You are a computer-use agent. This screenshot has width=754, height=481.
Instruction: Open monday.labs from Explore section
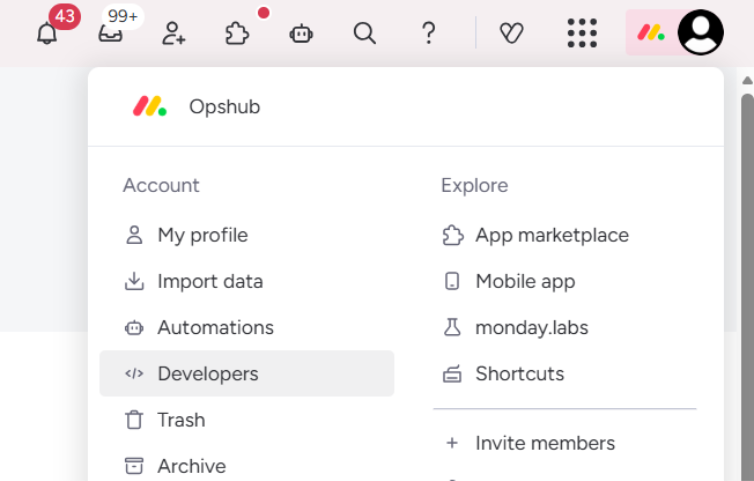point(531,327)
